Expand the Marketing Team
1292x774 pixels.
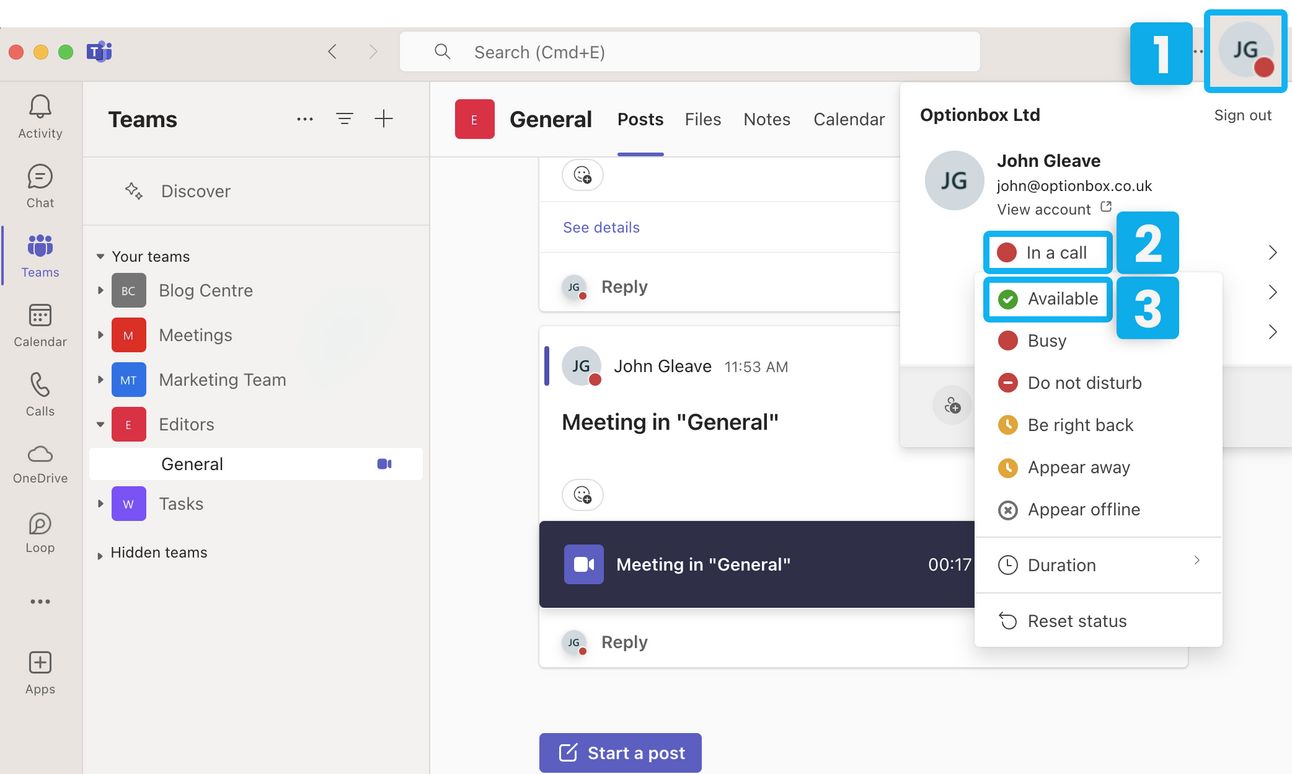[x=100, y=380]
